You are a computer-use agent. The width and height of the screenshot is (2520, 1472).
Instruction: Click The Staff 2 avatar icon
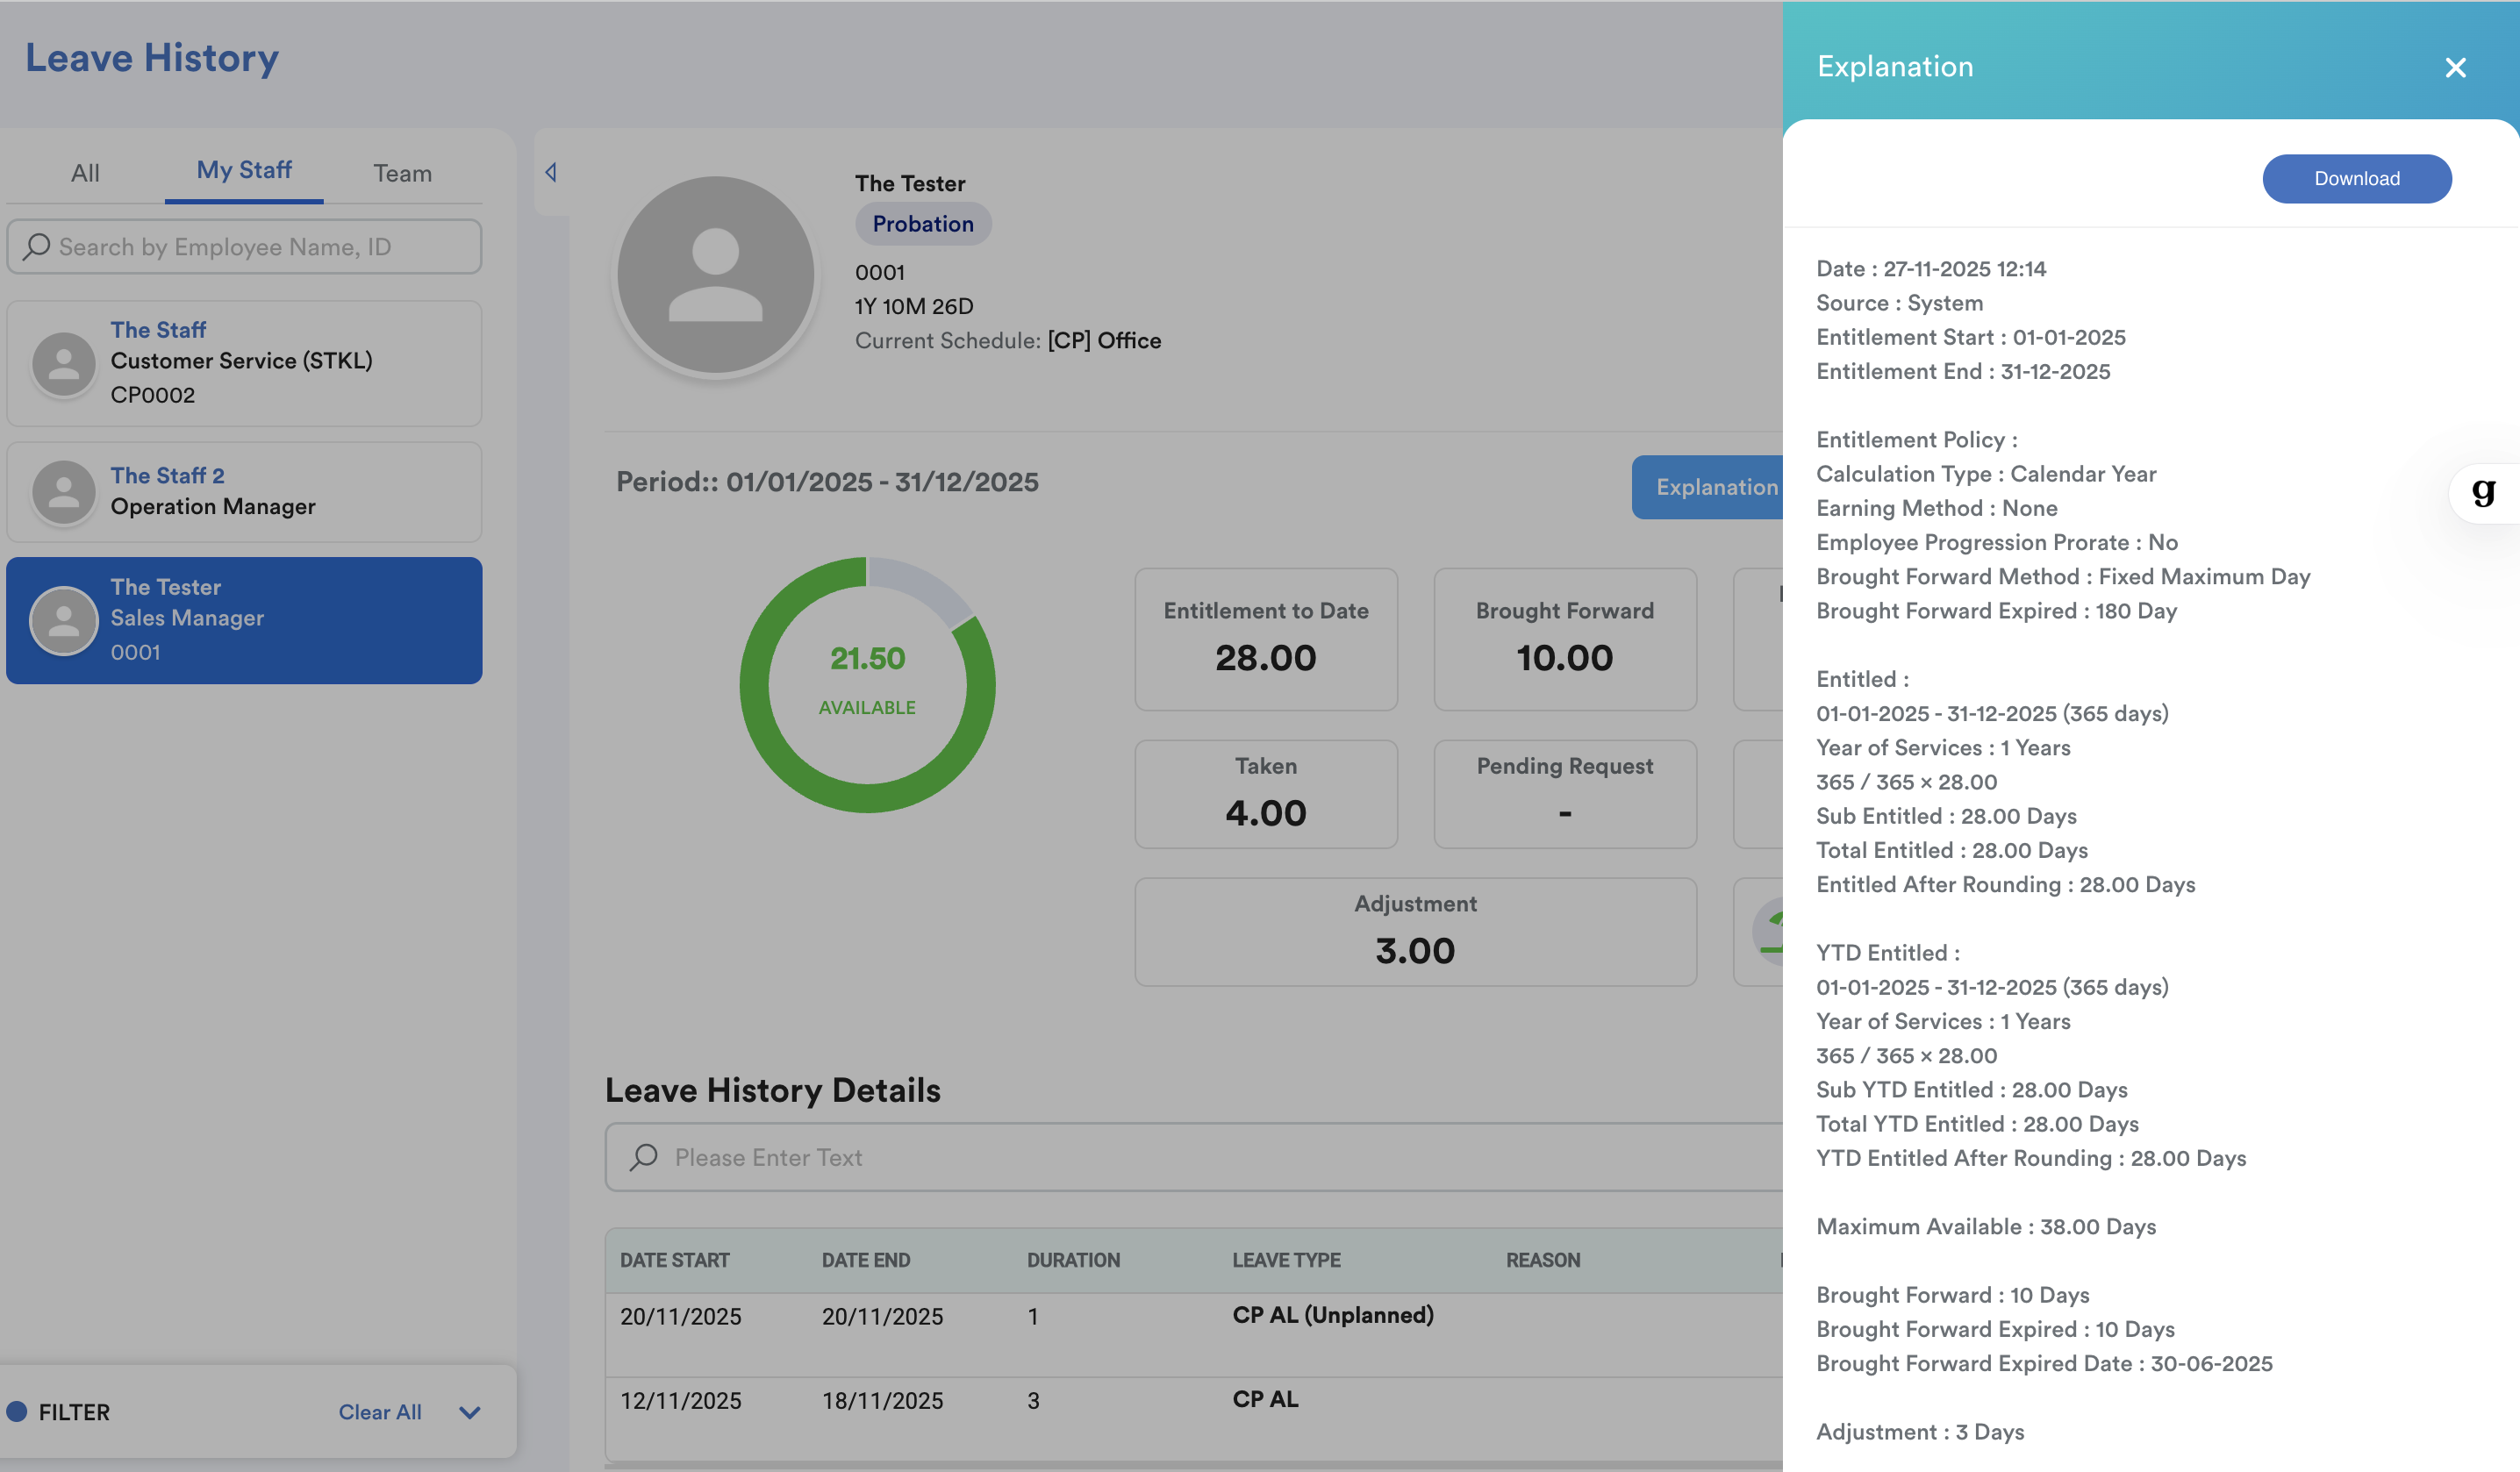[x=64, y=491]
